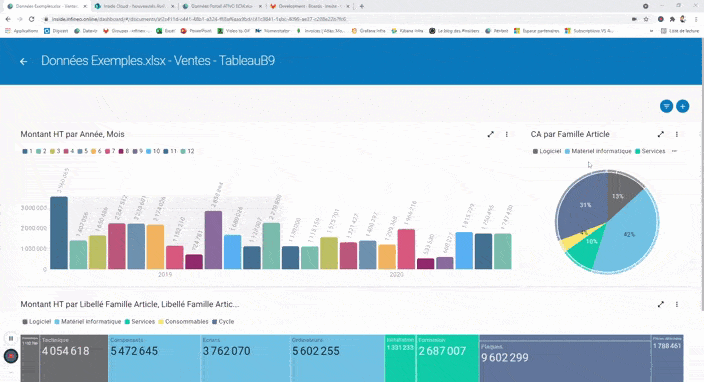Toggle month 2 series in bar legend
This screenshot has width=704, height=382.
[41, 151]
